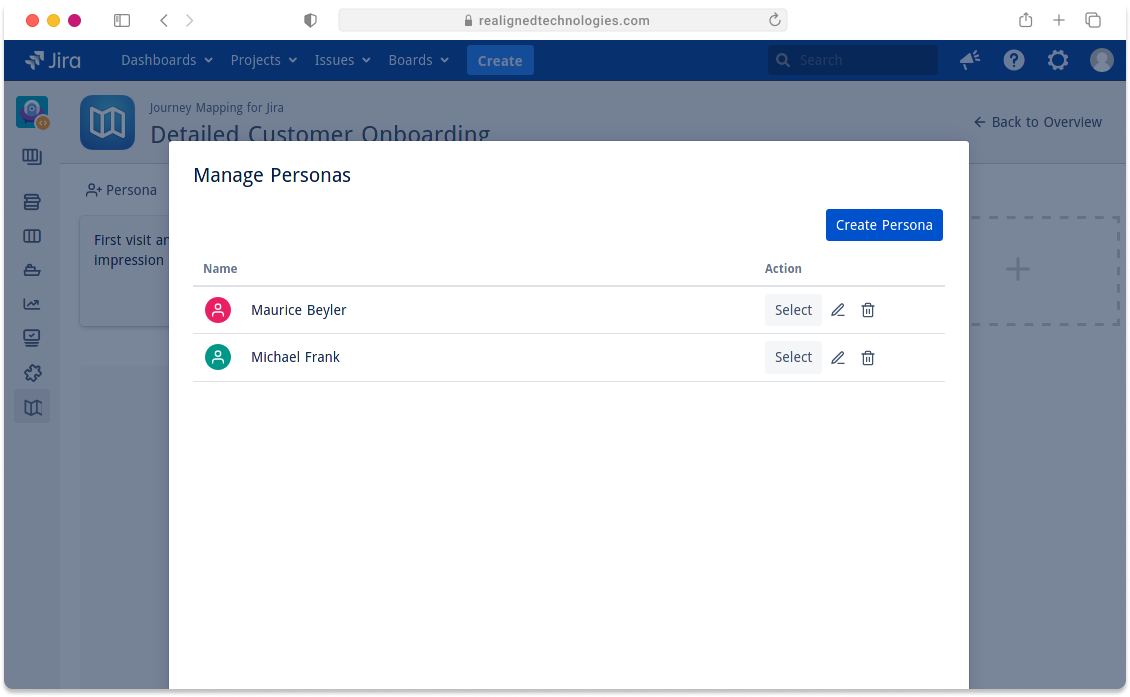This screenshot has height=697, width=1130.
Task: Click Michael Frank's green avatar icon
Action: pos(218,357)
